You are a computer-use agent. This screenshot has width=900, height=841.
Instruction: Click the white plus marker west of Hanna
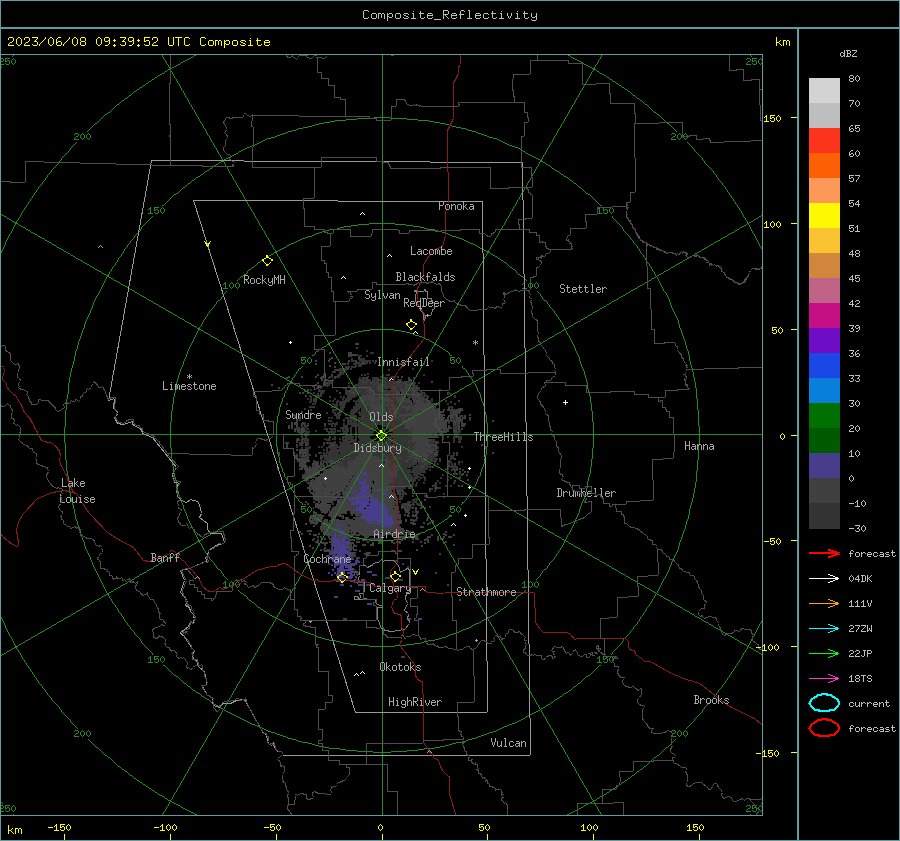tap(565, 402)
